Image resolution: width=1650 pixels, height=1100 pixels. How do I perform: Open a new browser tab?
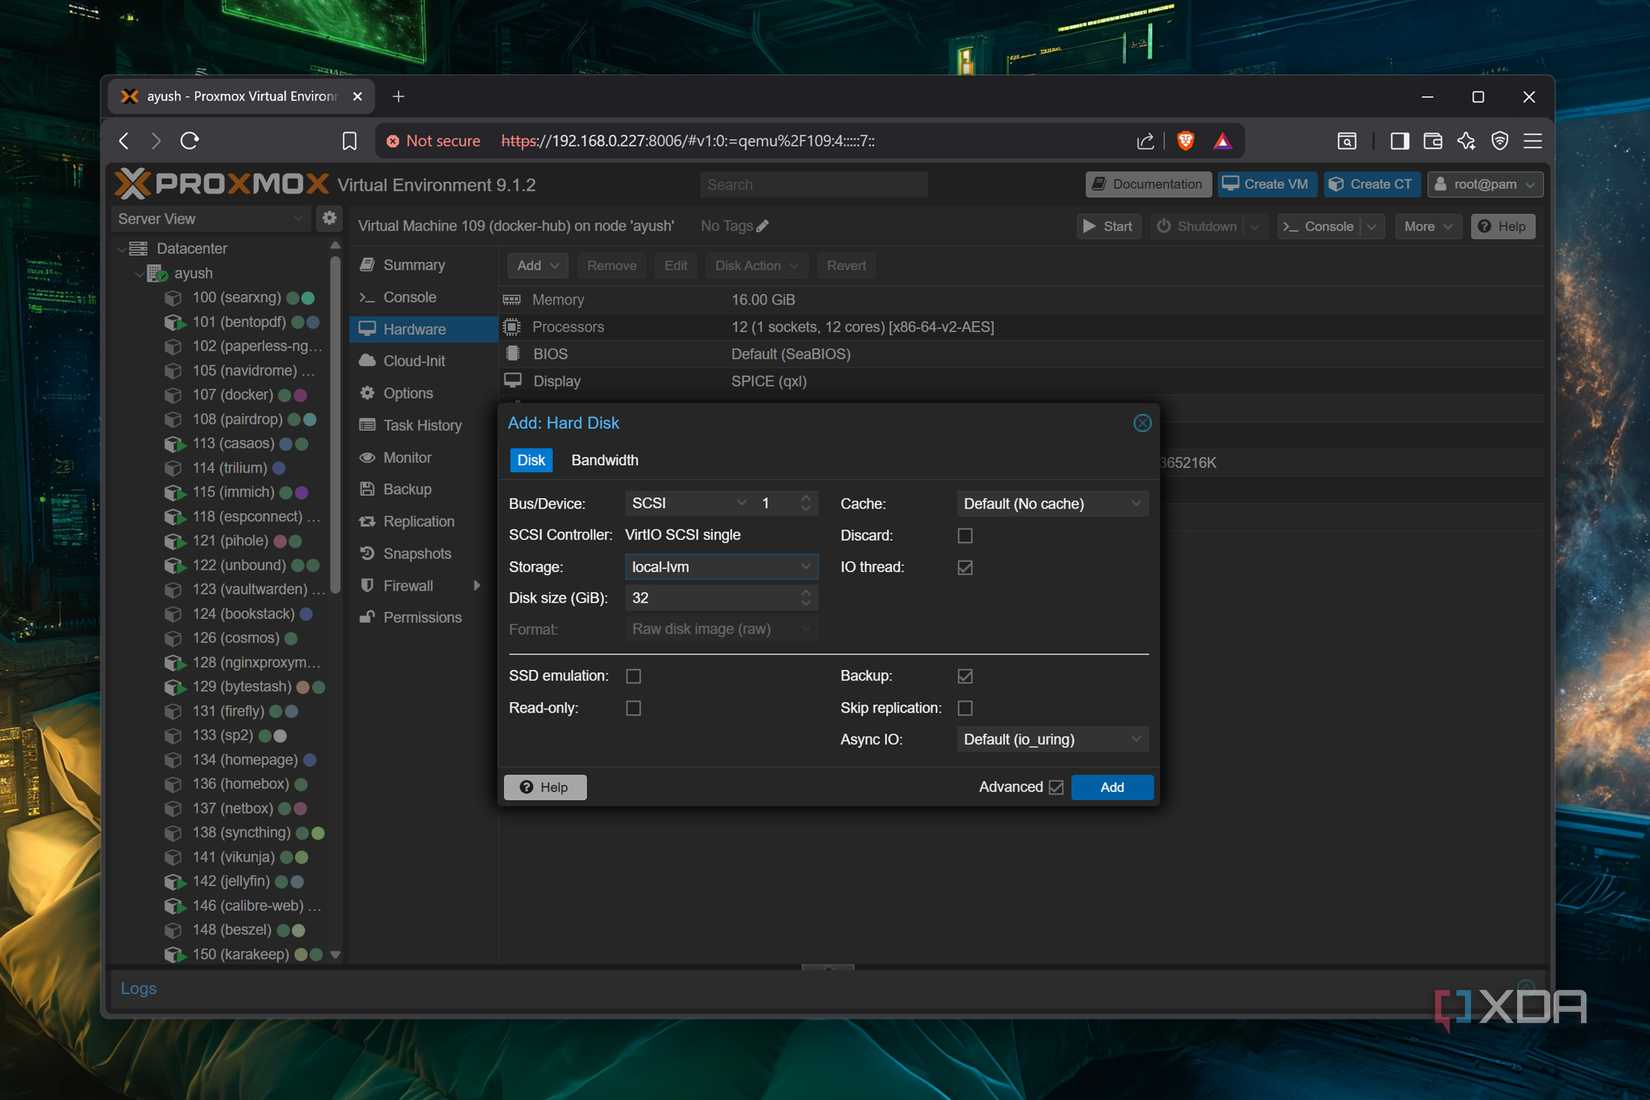(398, 96)
